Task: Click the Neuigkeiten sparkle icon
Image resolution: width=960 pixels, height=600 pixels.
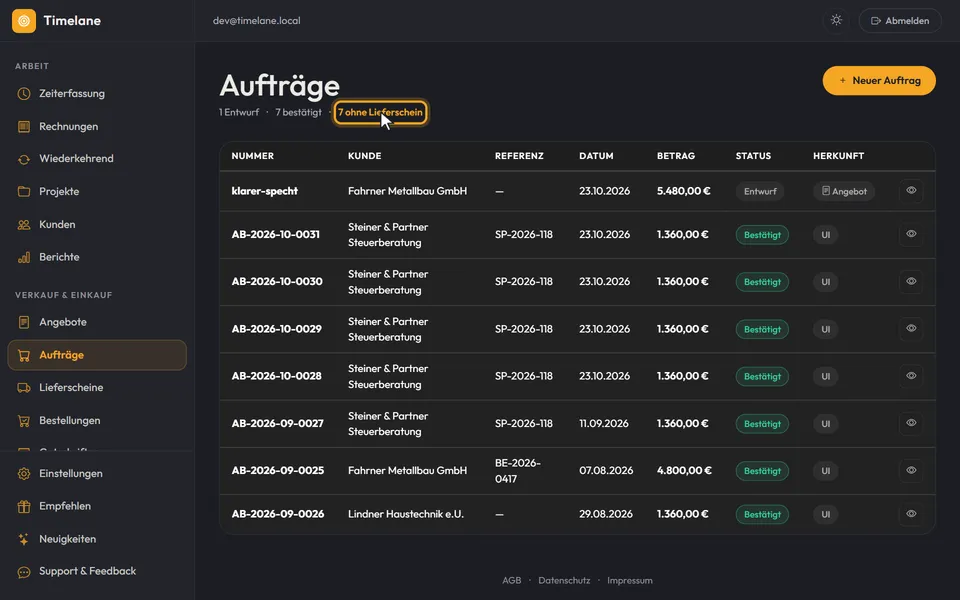Action: 24,539
